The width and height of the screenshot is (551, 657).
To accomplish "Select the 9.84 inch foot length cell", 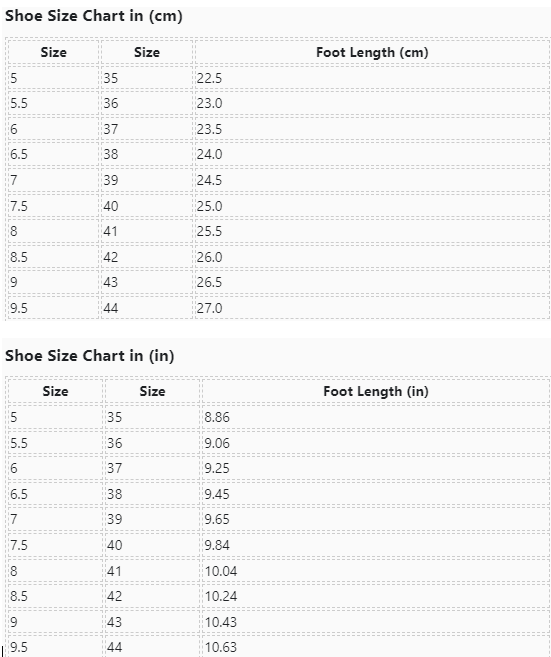I will (x=376, y=545).
